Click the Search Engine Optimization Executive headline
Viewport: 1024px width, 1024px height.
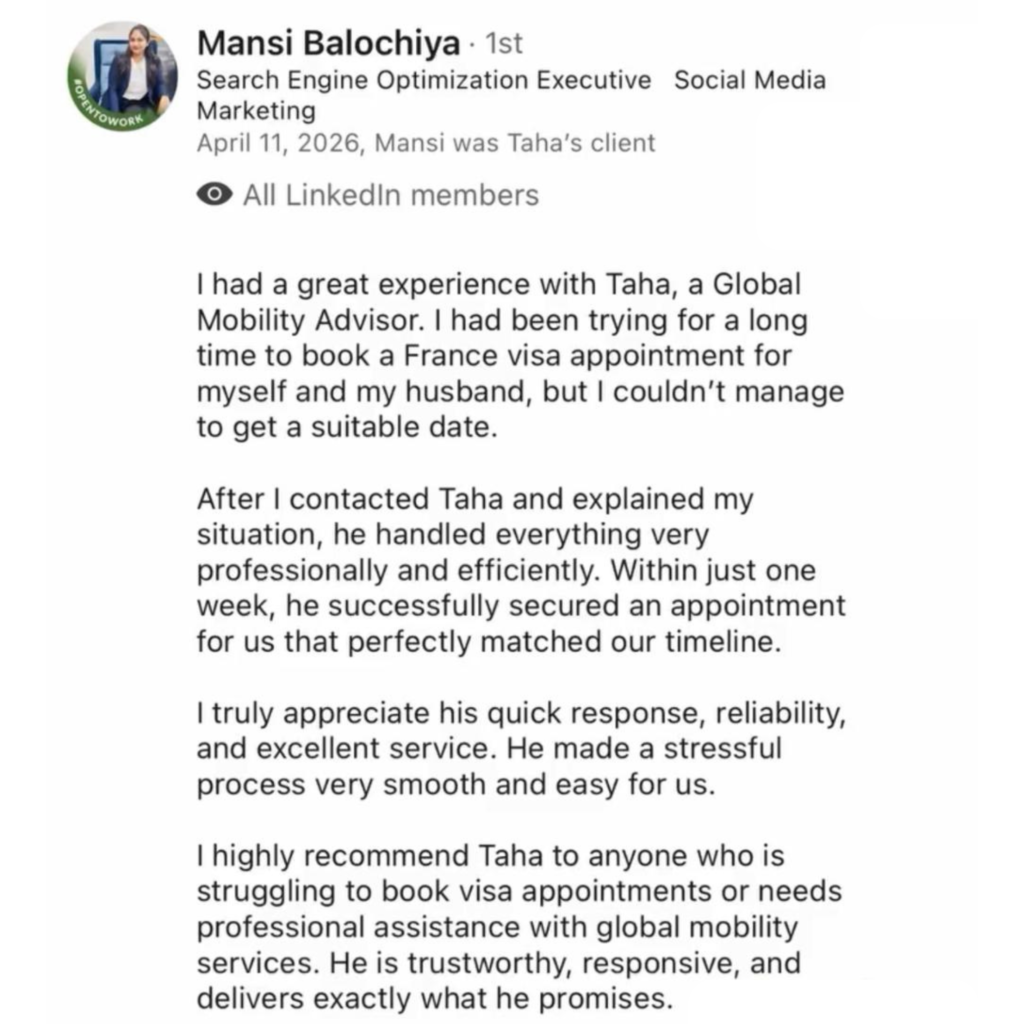(x=424, y=80)
